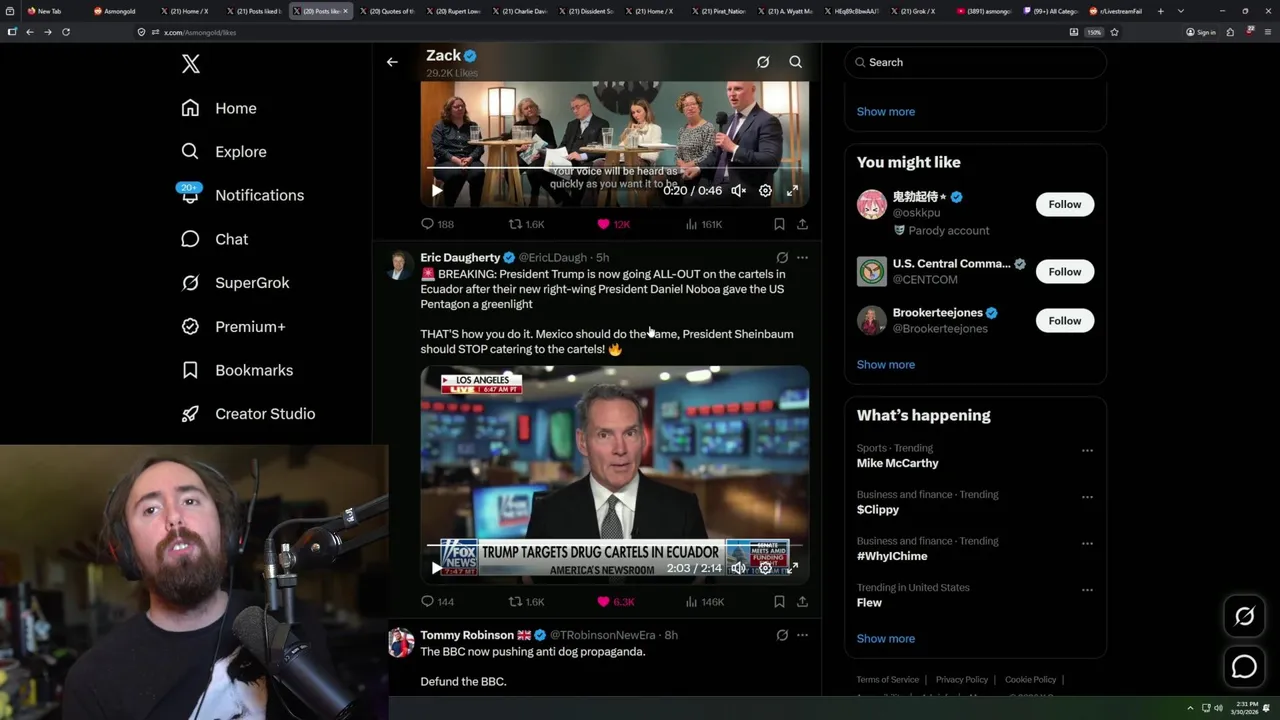Viewport: 1280px width, 720px height.
Task: Click Grok icon on Eric Daugherty post
Action: [782, 257]
